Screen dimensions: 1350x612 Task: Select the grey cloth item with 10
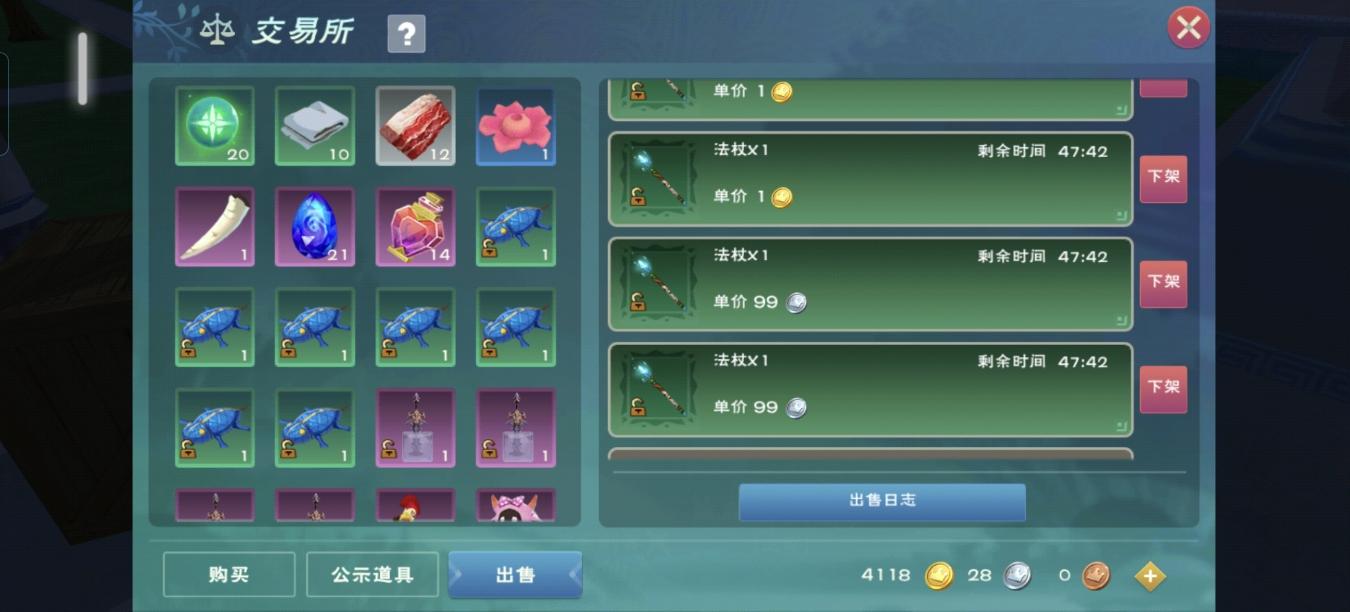315,126
